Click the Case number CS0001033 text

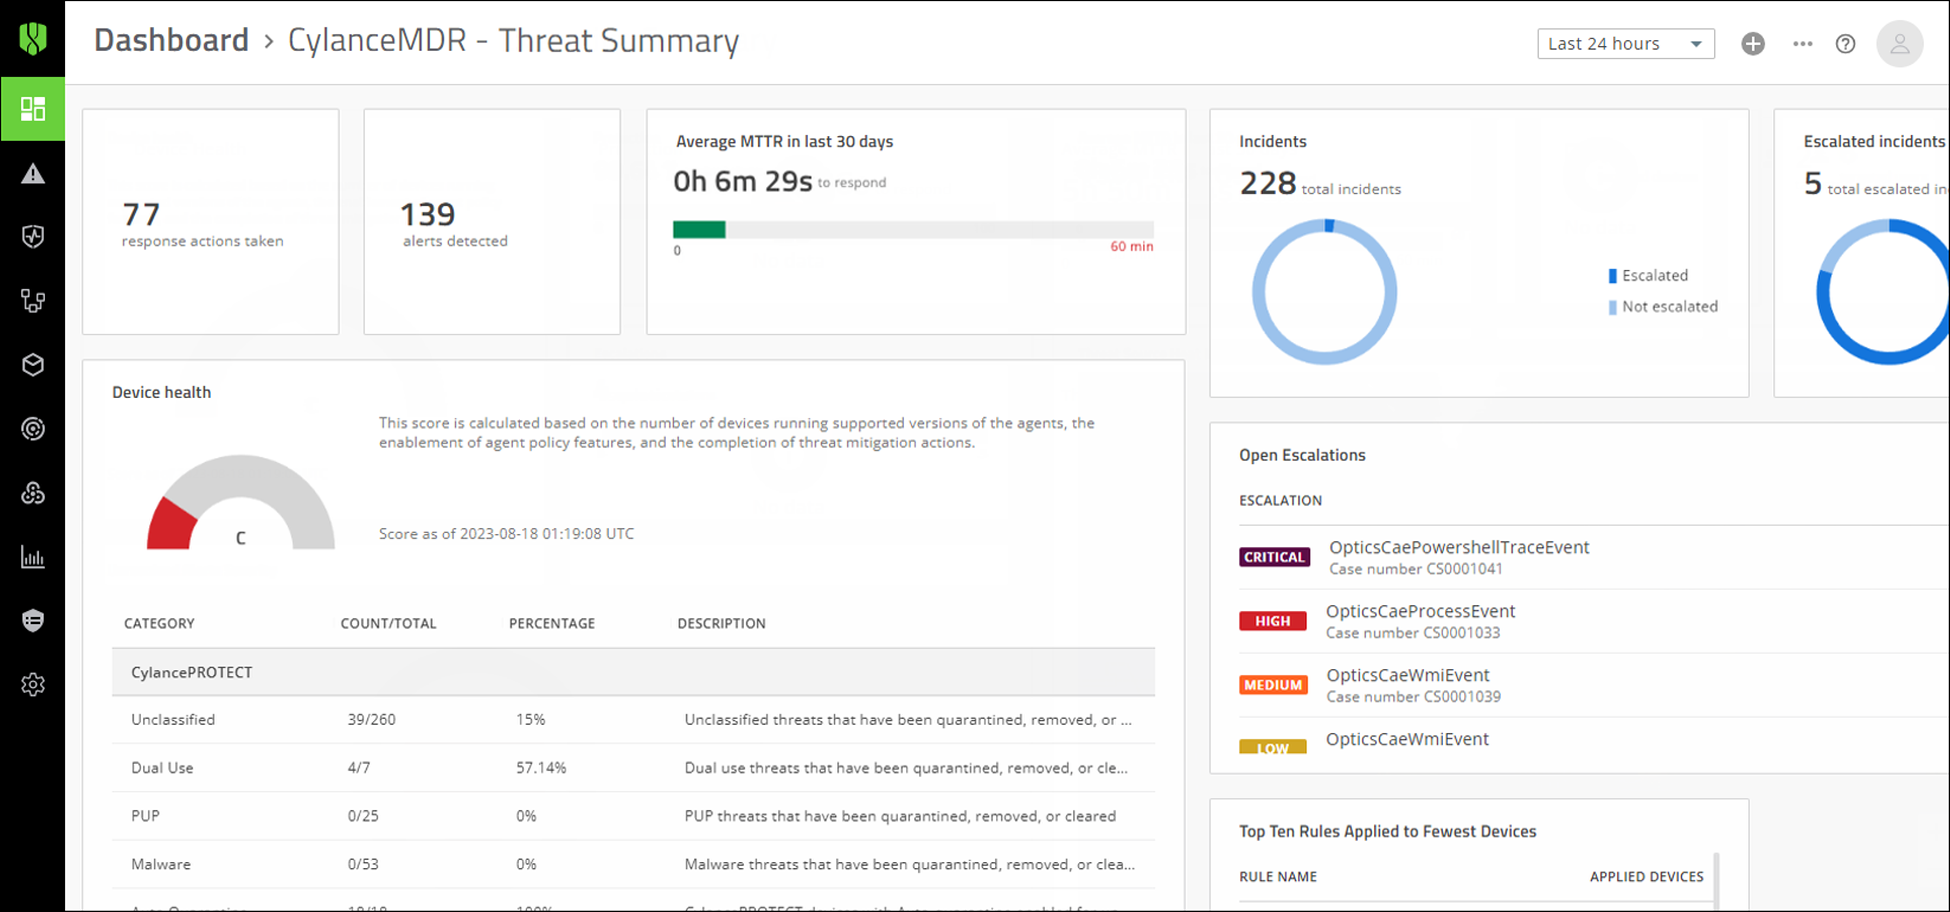pyautogui.click(x=1413, y=633)
